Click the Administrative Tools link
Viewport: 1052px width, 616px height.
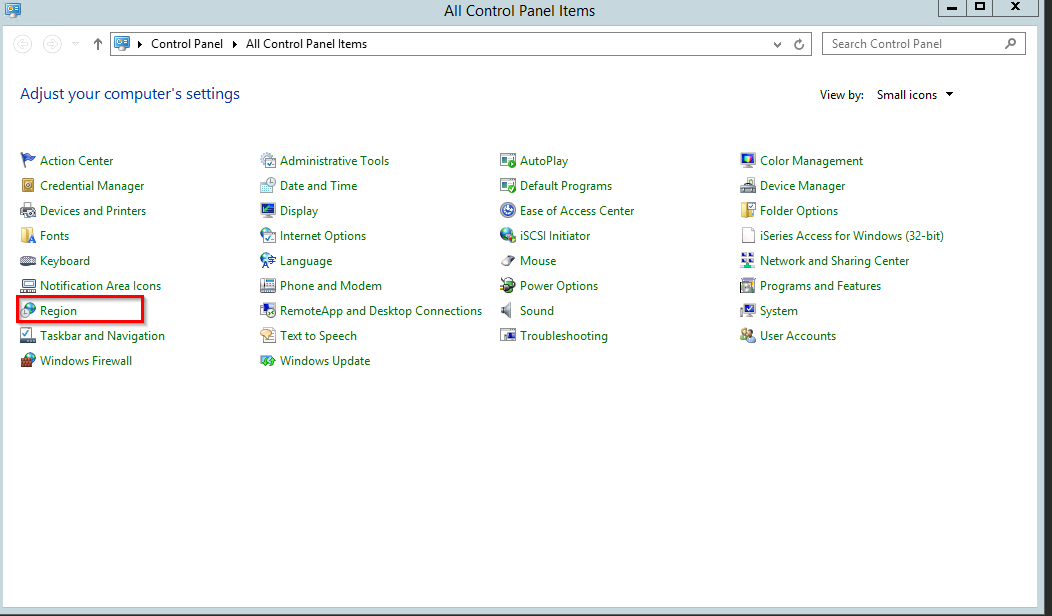pyautogui.click(x=334, y=161)
